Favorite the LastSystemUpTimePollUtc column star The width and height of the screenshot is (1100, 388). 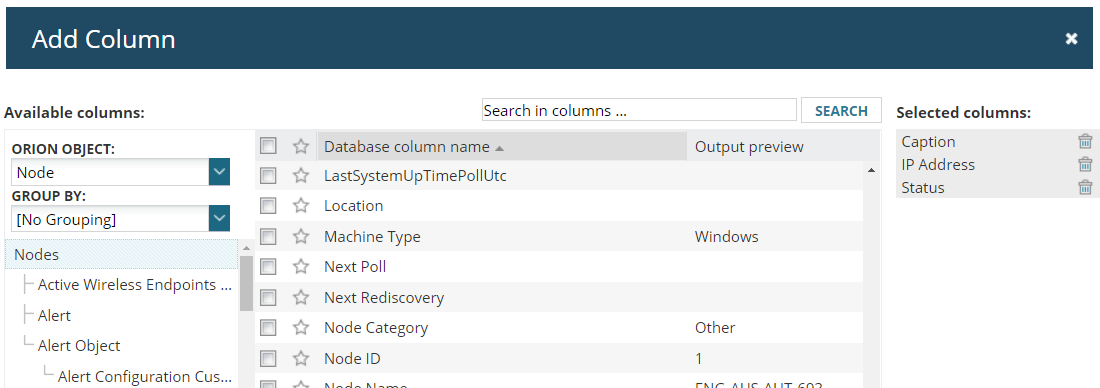(301, 175)
